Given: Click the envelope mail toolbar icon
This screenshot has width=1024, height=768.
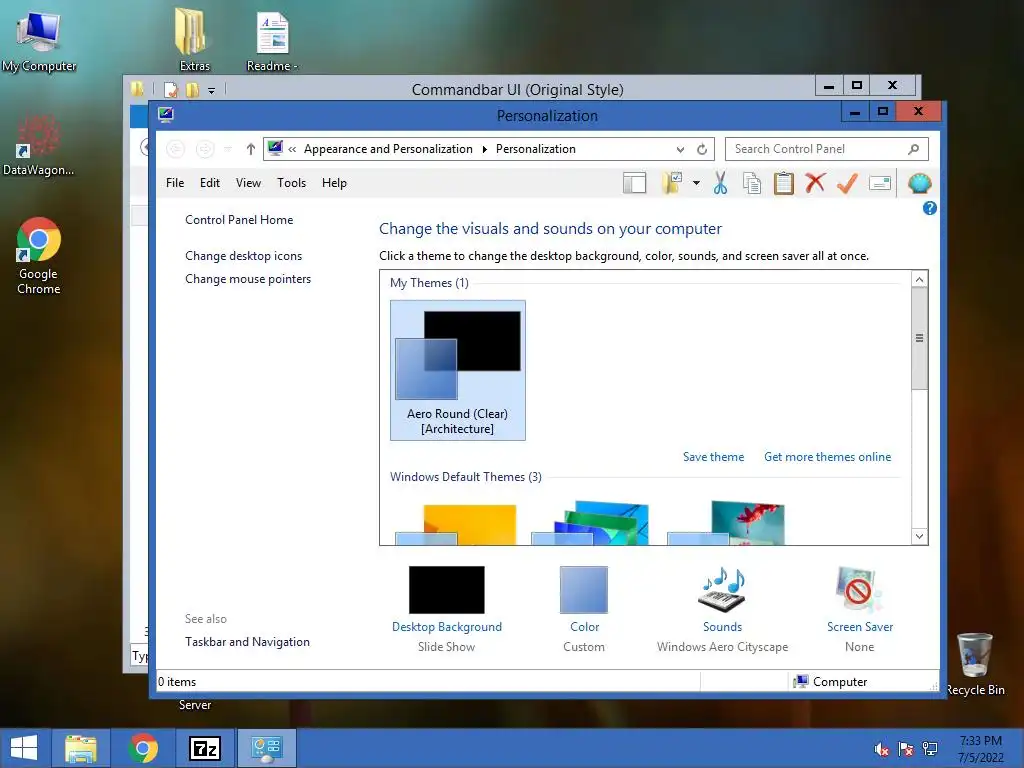Looking at the screenshot, I should click(x=880, y=184).
